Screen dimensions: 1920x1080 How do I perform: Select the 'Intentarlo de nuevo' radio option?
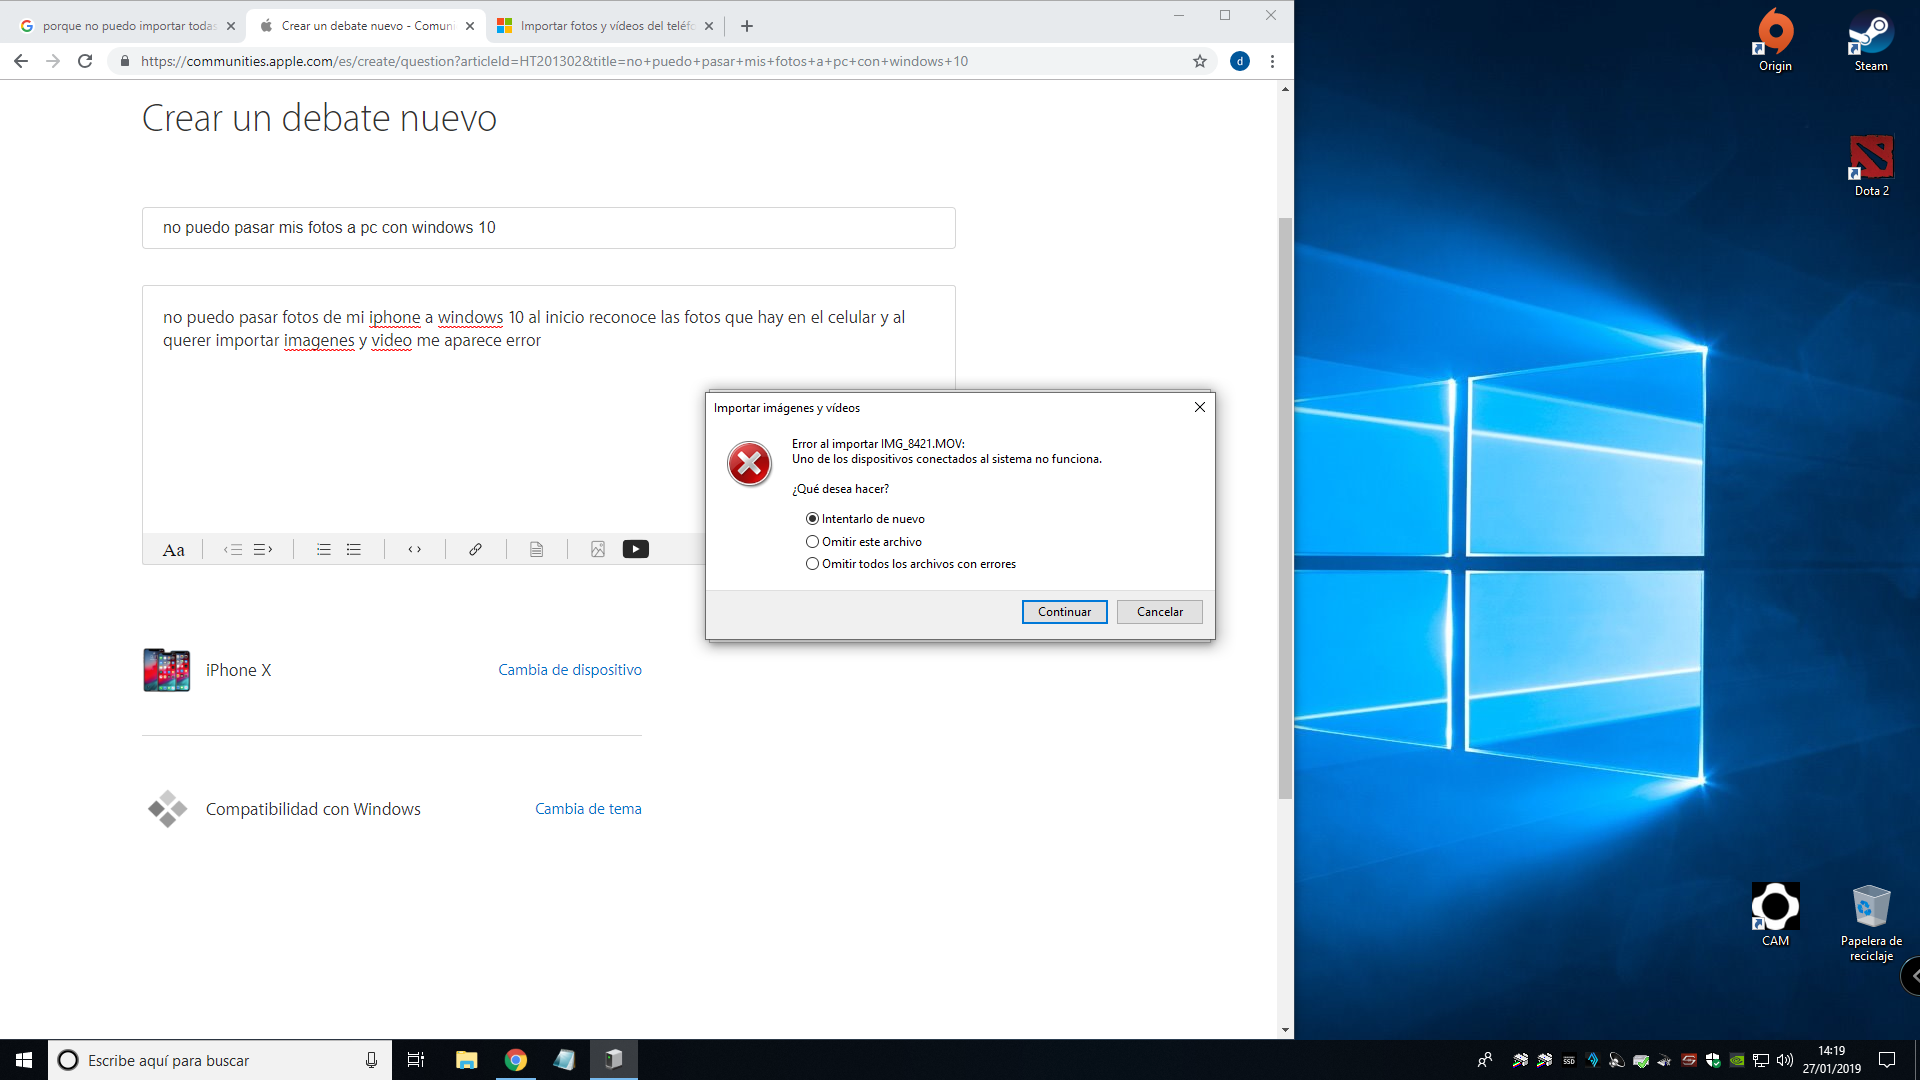(812, 519)
